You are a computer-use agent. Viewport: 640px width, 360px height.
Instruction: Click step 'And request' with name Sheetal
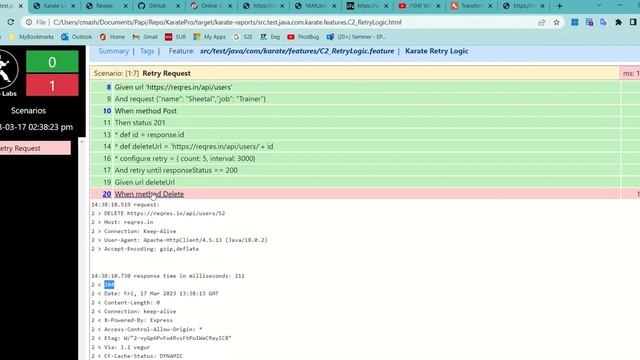(x=190, y=99)
